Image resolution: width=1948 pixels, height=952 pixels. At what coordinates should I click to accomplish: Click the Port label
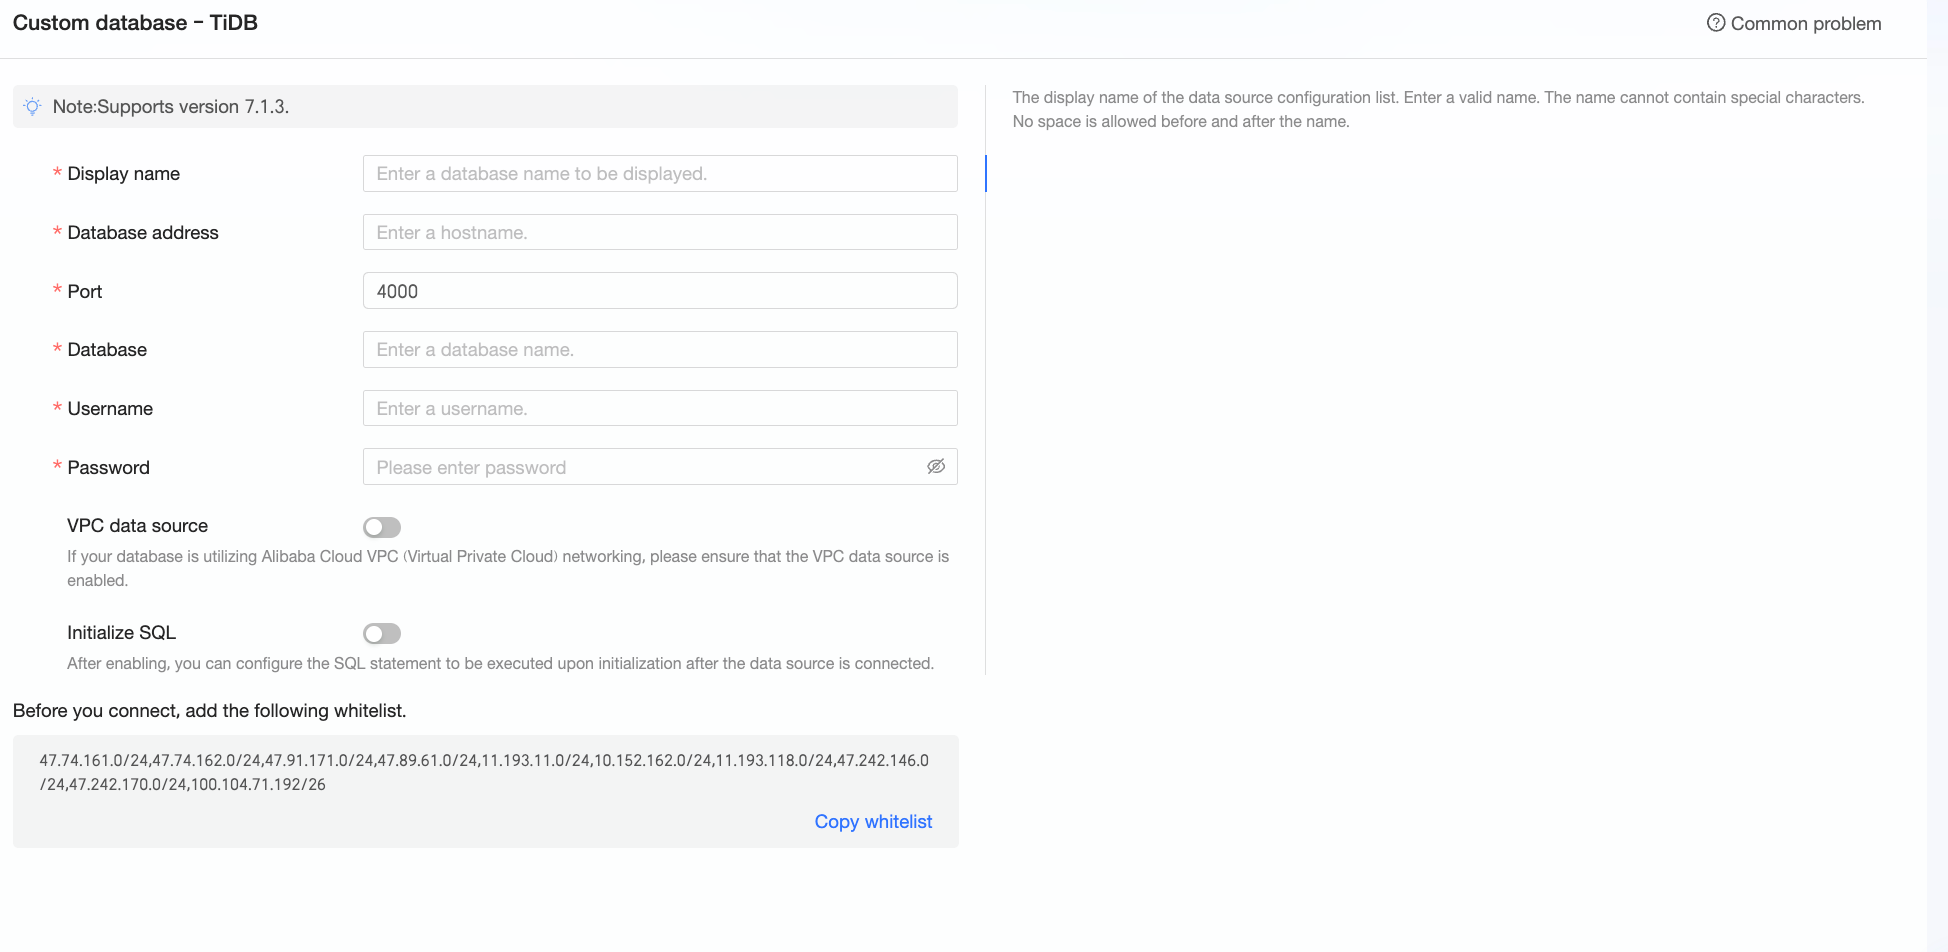[x=85, y=292]
